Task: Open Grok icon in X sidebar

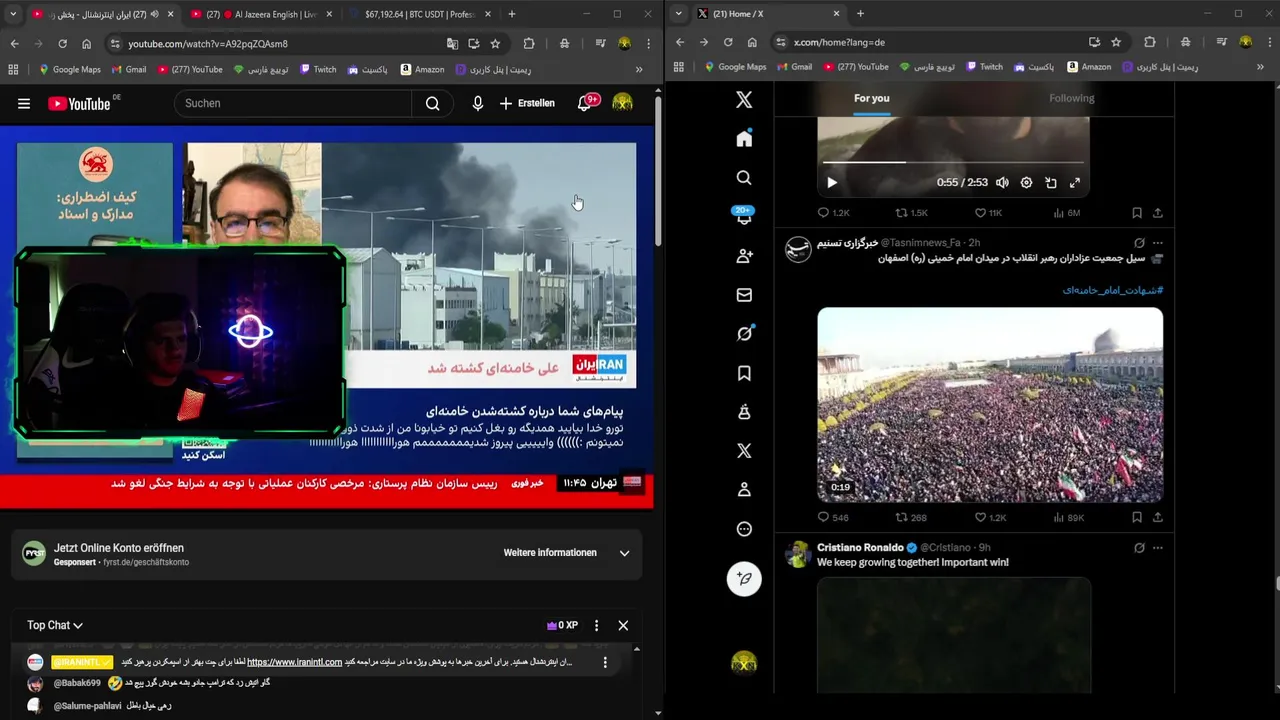Action: [x=744, y=334]
